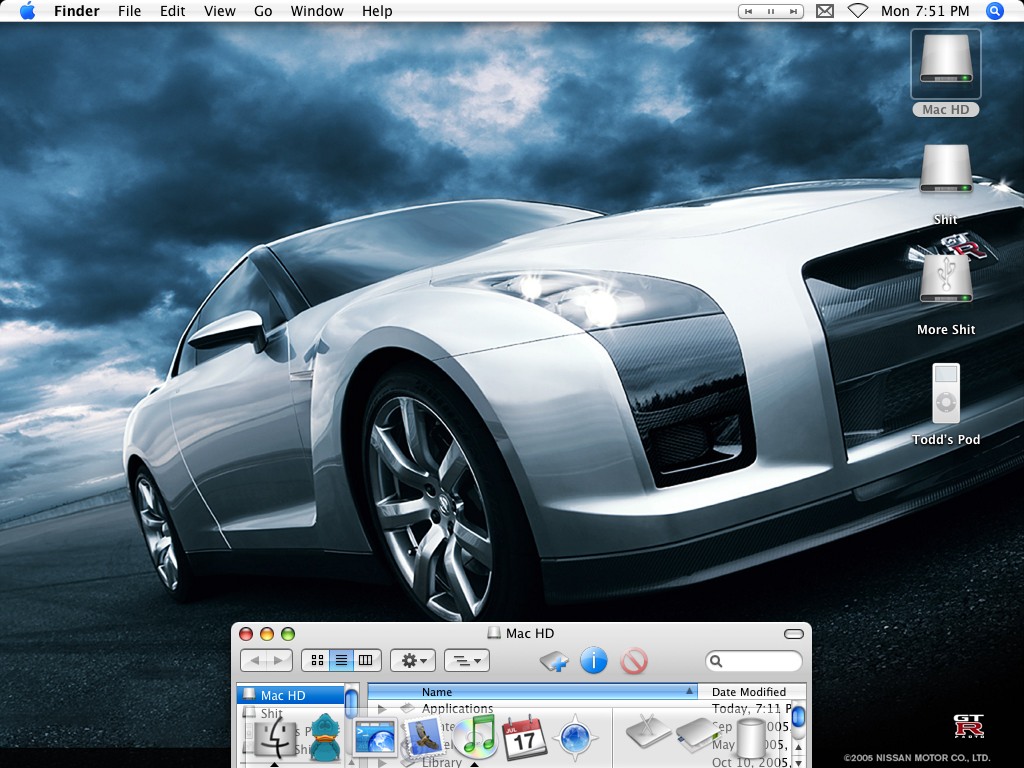Open the Go menu

click(263, 11)
